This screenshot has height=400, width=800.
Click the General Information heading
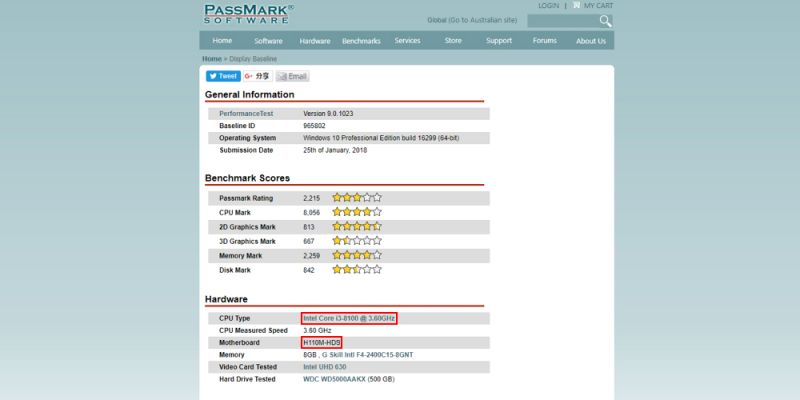(x=249, y=95)
